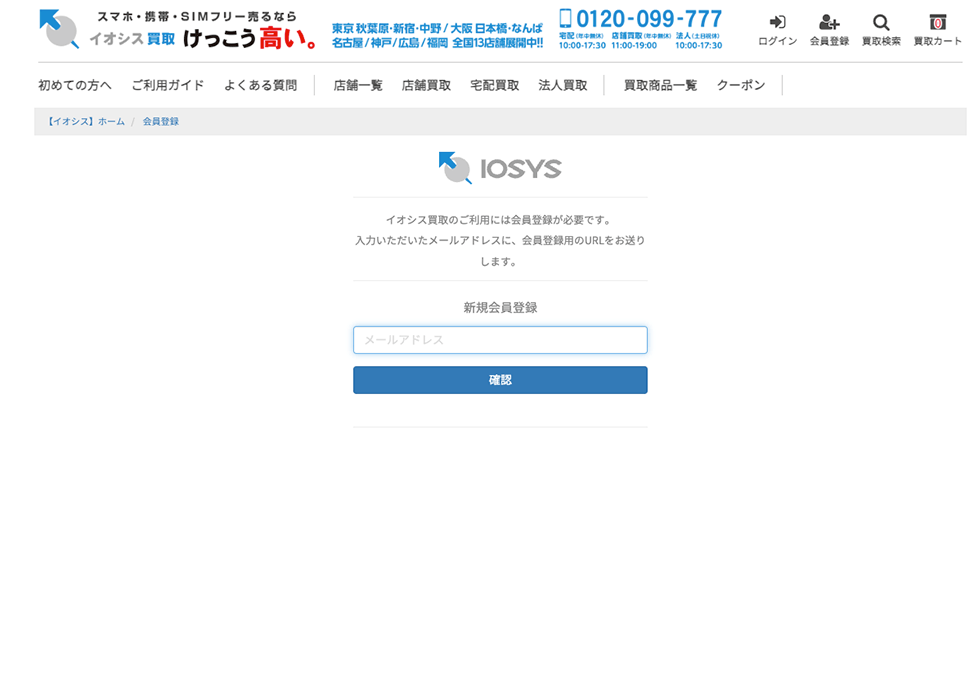The width and height of the screenshot is (980, 689).
Task: Click 店舗買取 11:00-19:00 hours text
Action: (x=641, y=41)
